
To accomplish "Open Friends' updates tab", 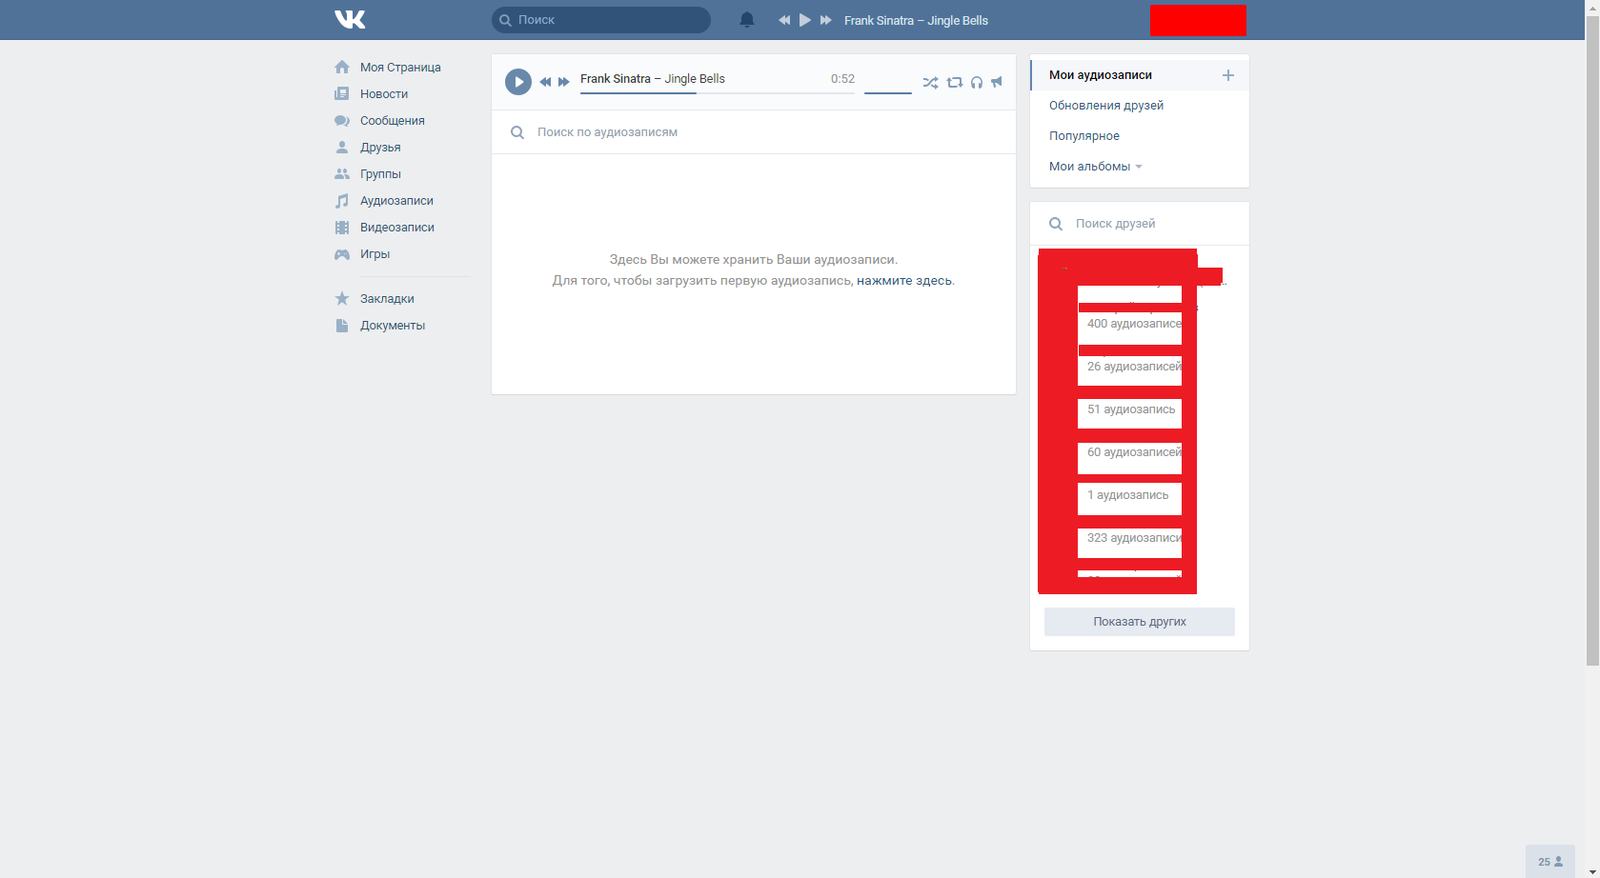I will pyautogui.click(x=1106, y=105).
